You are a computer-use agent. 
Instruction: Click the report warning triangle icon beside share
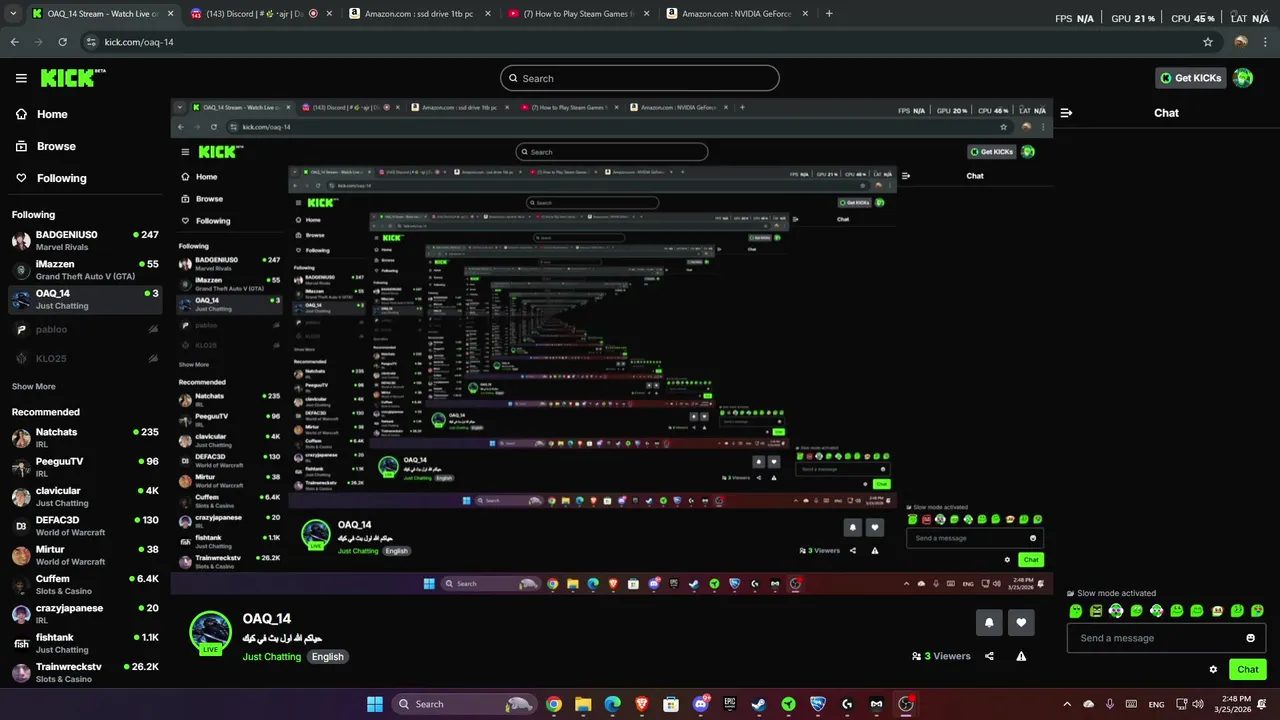1021,656
